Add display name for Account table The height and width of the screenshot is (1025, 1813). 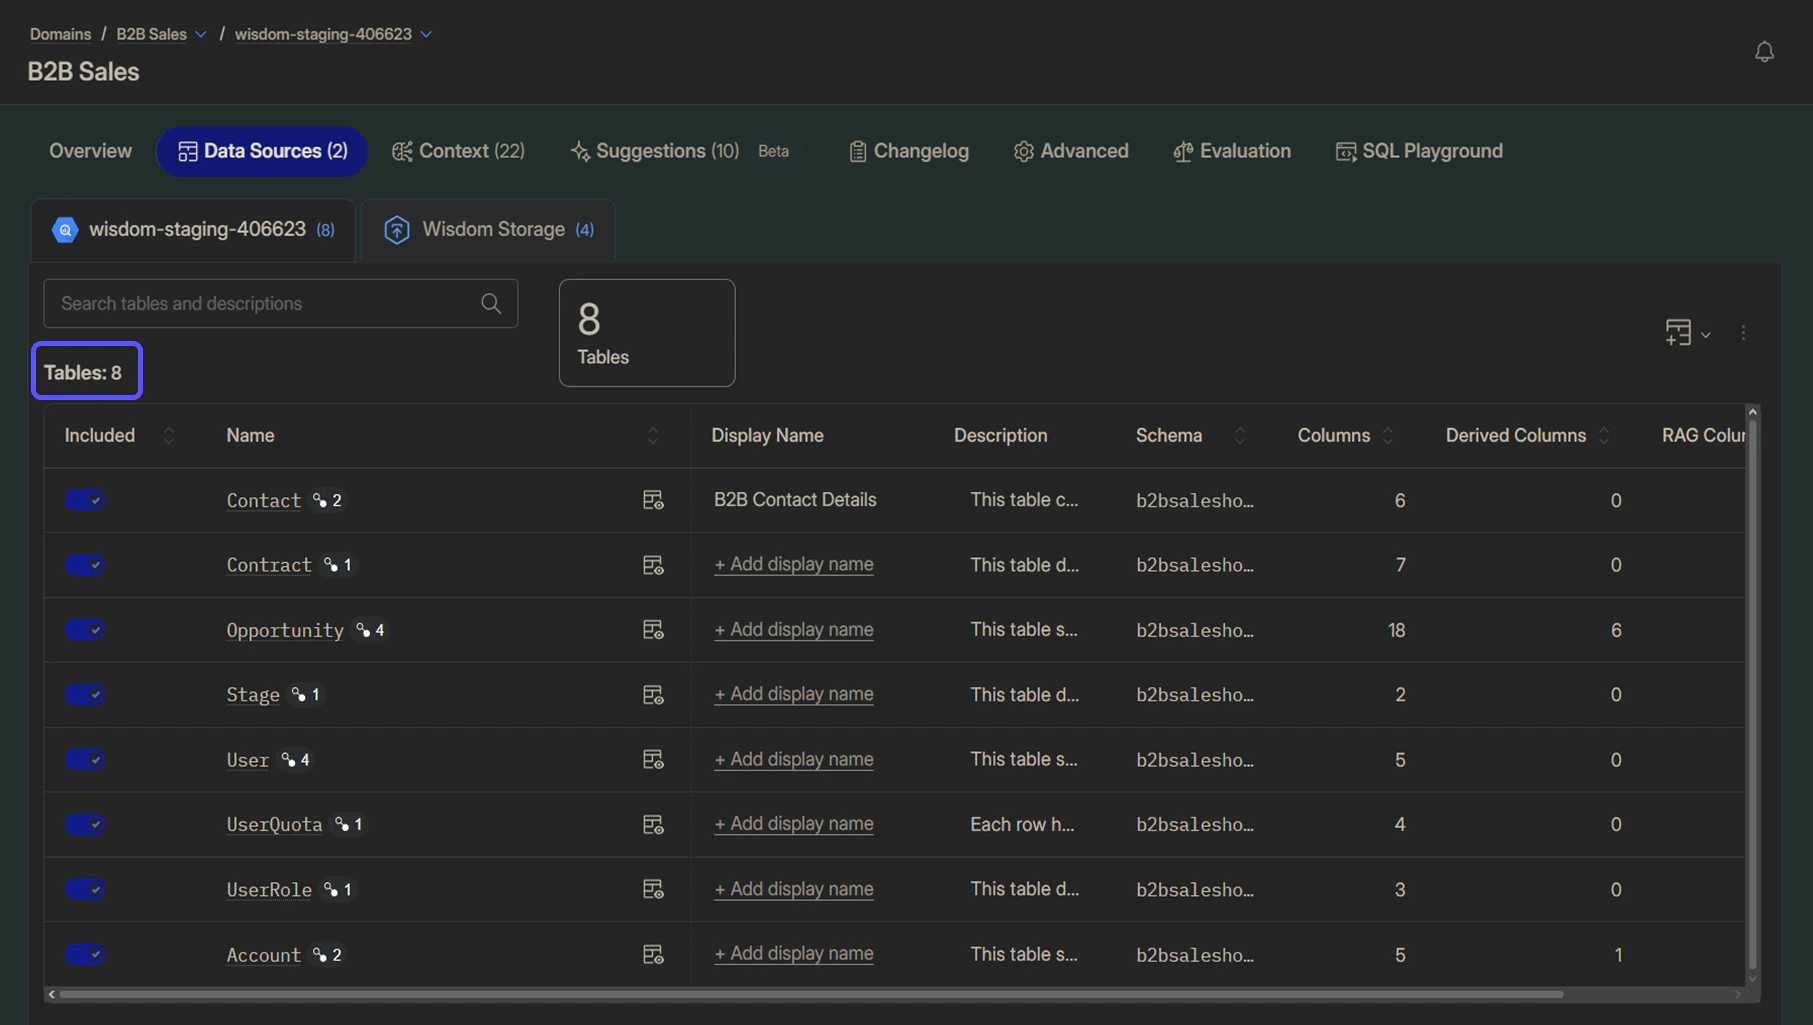coord(794,954)
